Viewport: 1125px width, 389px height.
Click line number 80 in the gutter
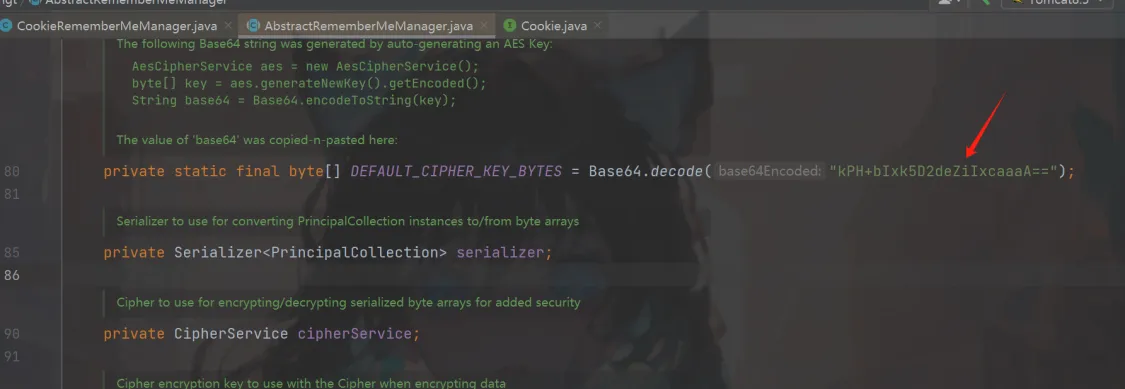click(x=12, y=172)
